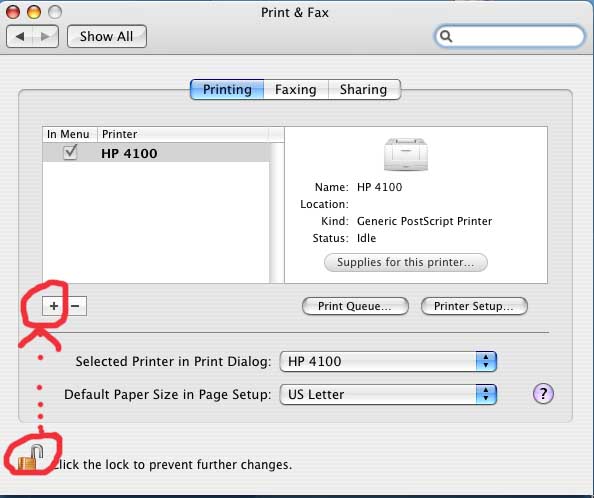
Task: Open the Printer Setup button
Action: [474, 306]
